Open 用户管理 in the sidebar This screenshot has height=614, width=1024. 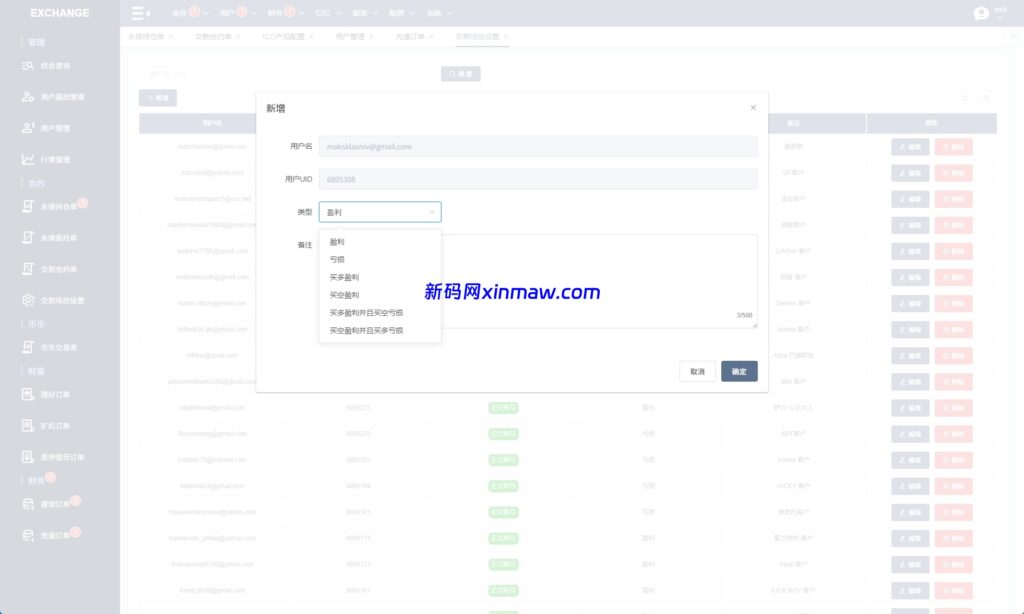55,128
